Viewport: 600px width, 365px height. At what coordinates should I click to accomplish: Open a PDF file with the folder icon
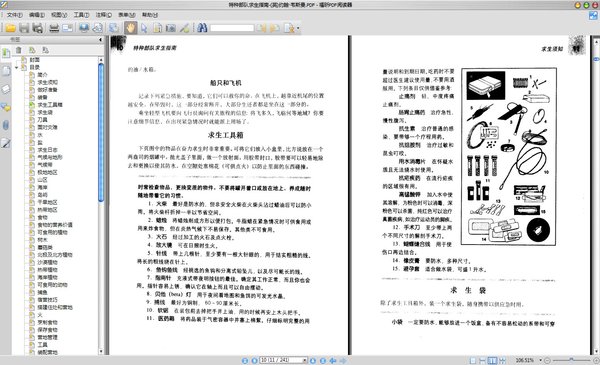point(11,28)
